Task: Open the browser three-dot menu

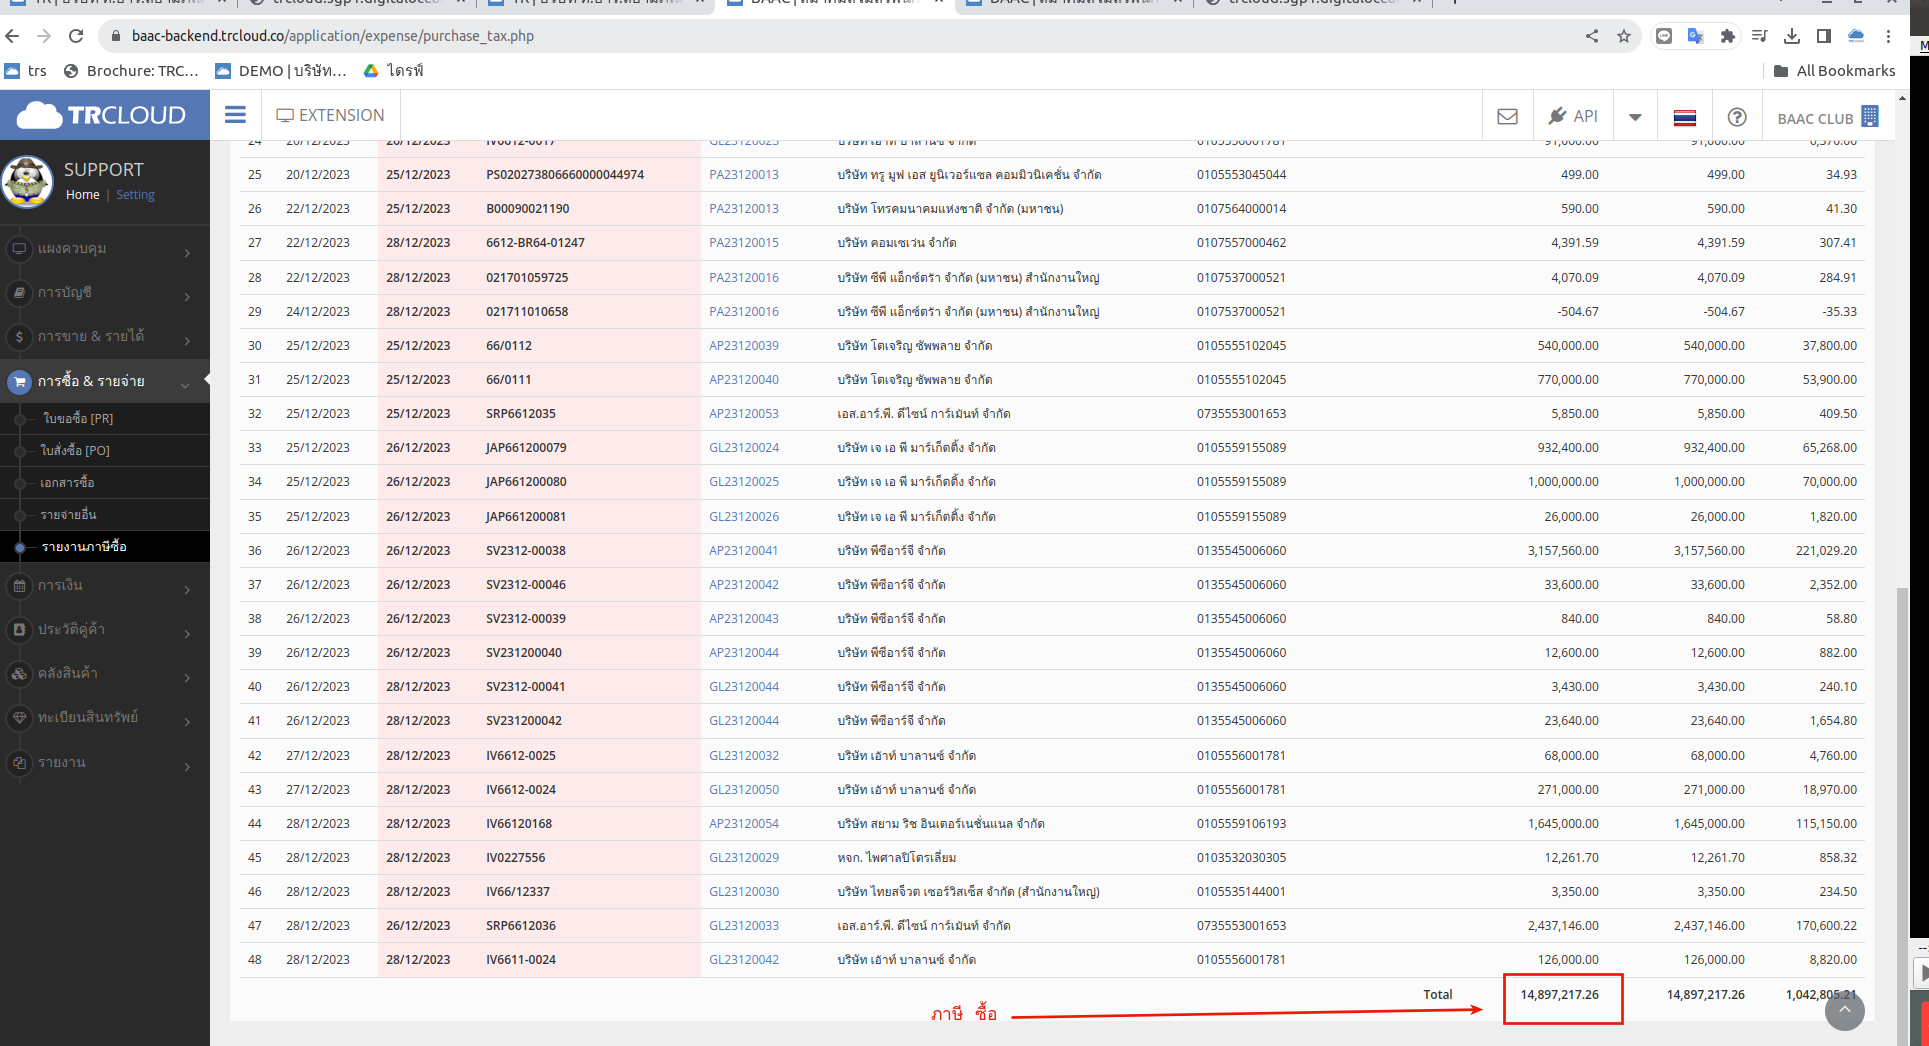Action: click(x=1888, y=36)
